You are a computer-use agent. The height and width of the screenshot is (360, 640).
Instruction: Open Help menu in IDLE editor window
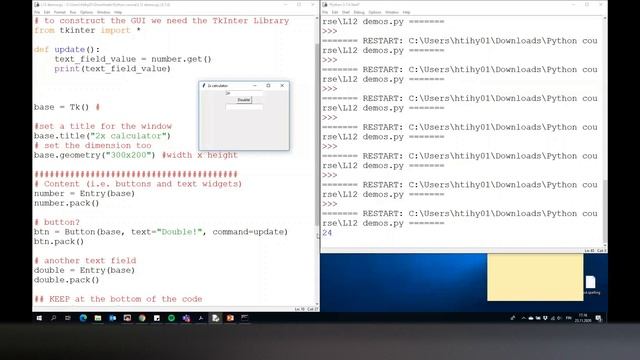(118, 12)
